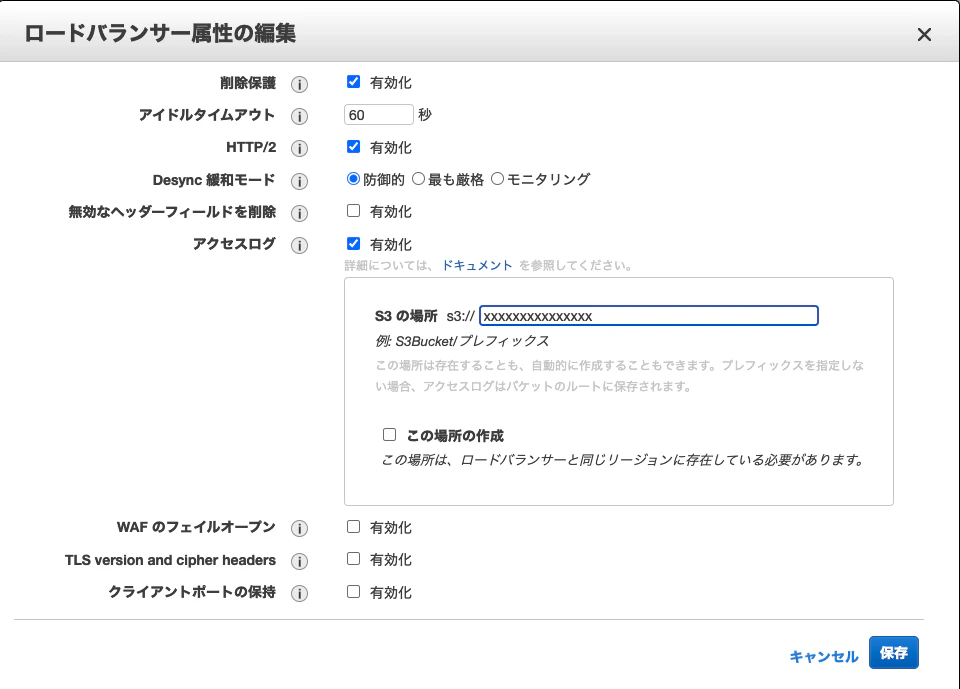960x689 pixels.
Task: Click the idle timeout seconds field
Action: pos(379,115)
